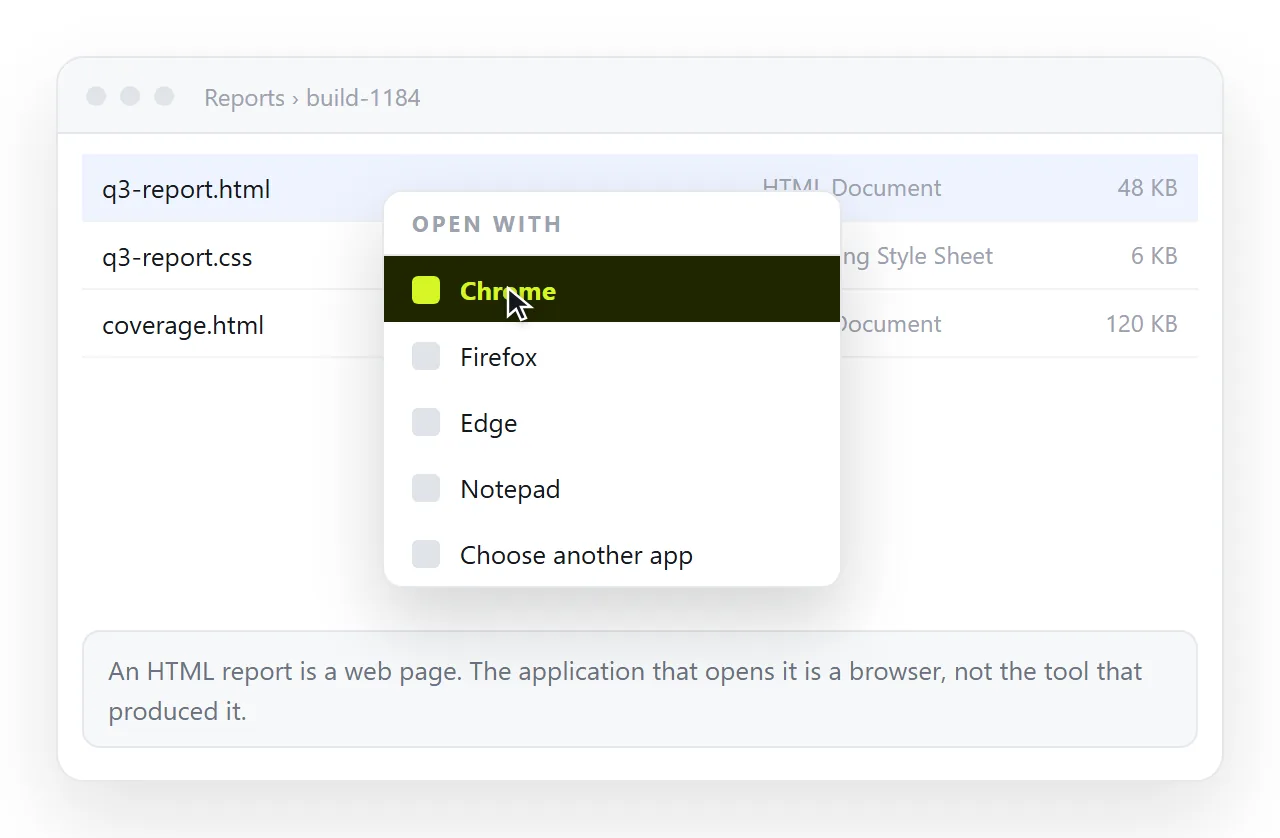
Task: Click the 120 KB size value
Action: tap(1141, 324)
